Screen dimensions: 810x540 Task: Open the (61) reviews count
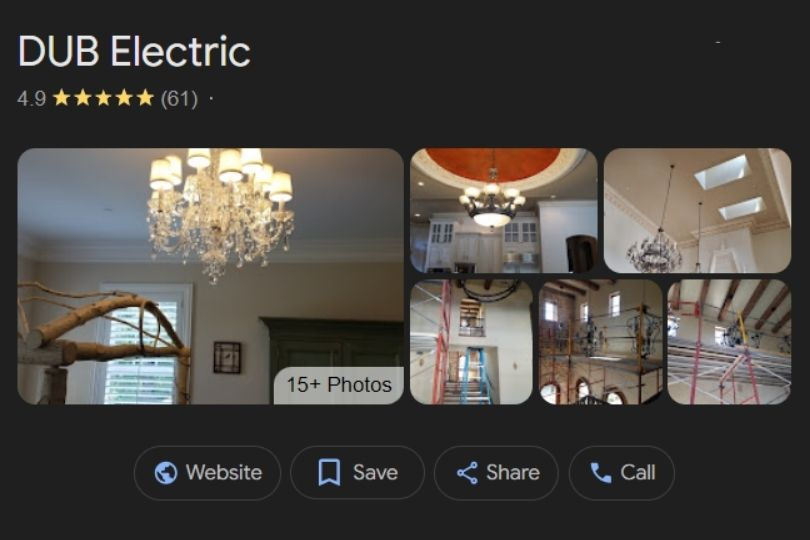[x=179, y=98]
